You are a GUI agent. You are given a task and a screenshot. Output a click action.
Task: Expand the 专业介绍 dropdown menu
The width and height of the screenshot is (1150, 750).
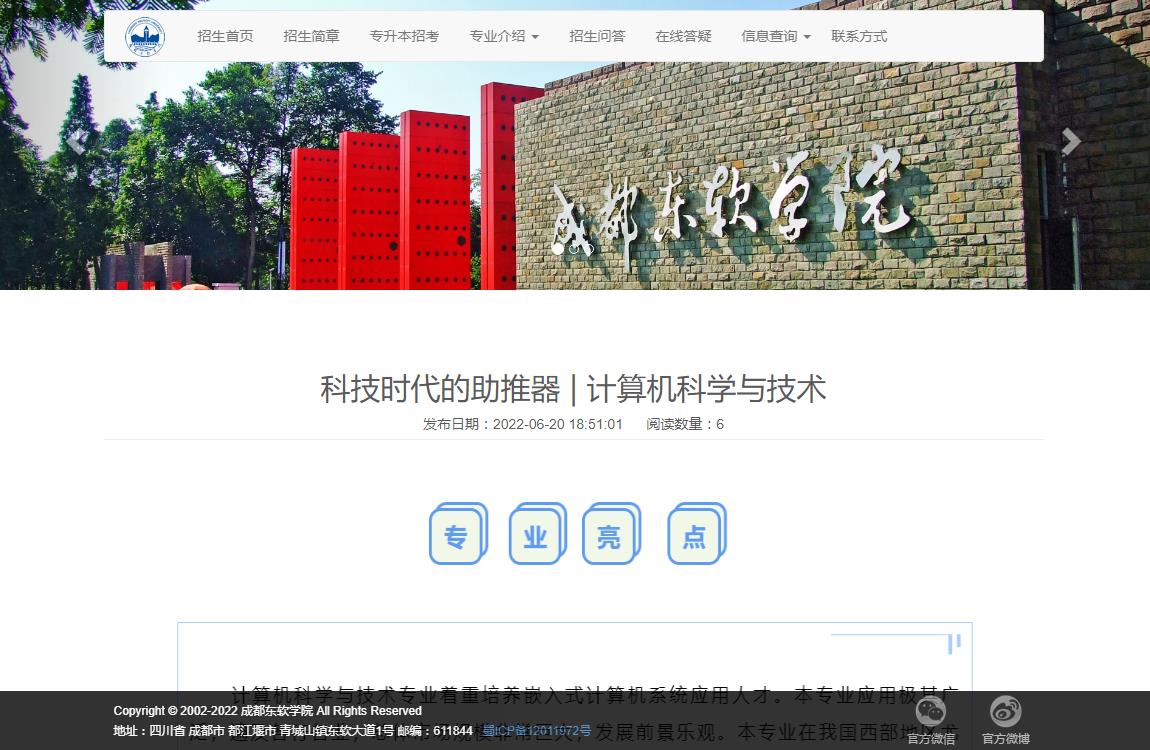tap(504, 36)
